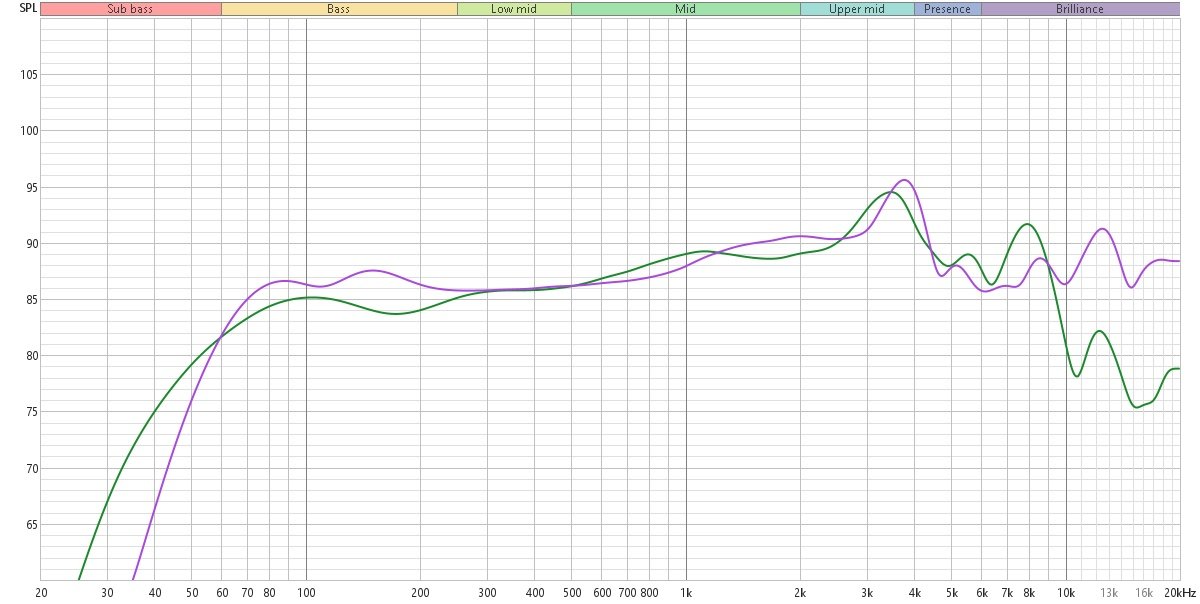Click the green curve's peak at 8k

(1027, 224)
